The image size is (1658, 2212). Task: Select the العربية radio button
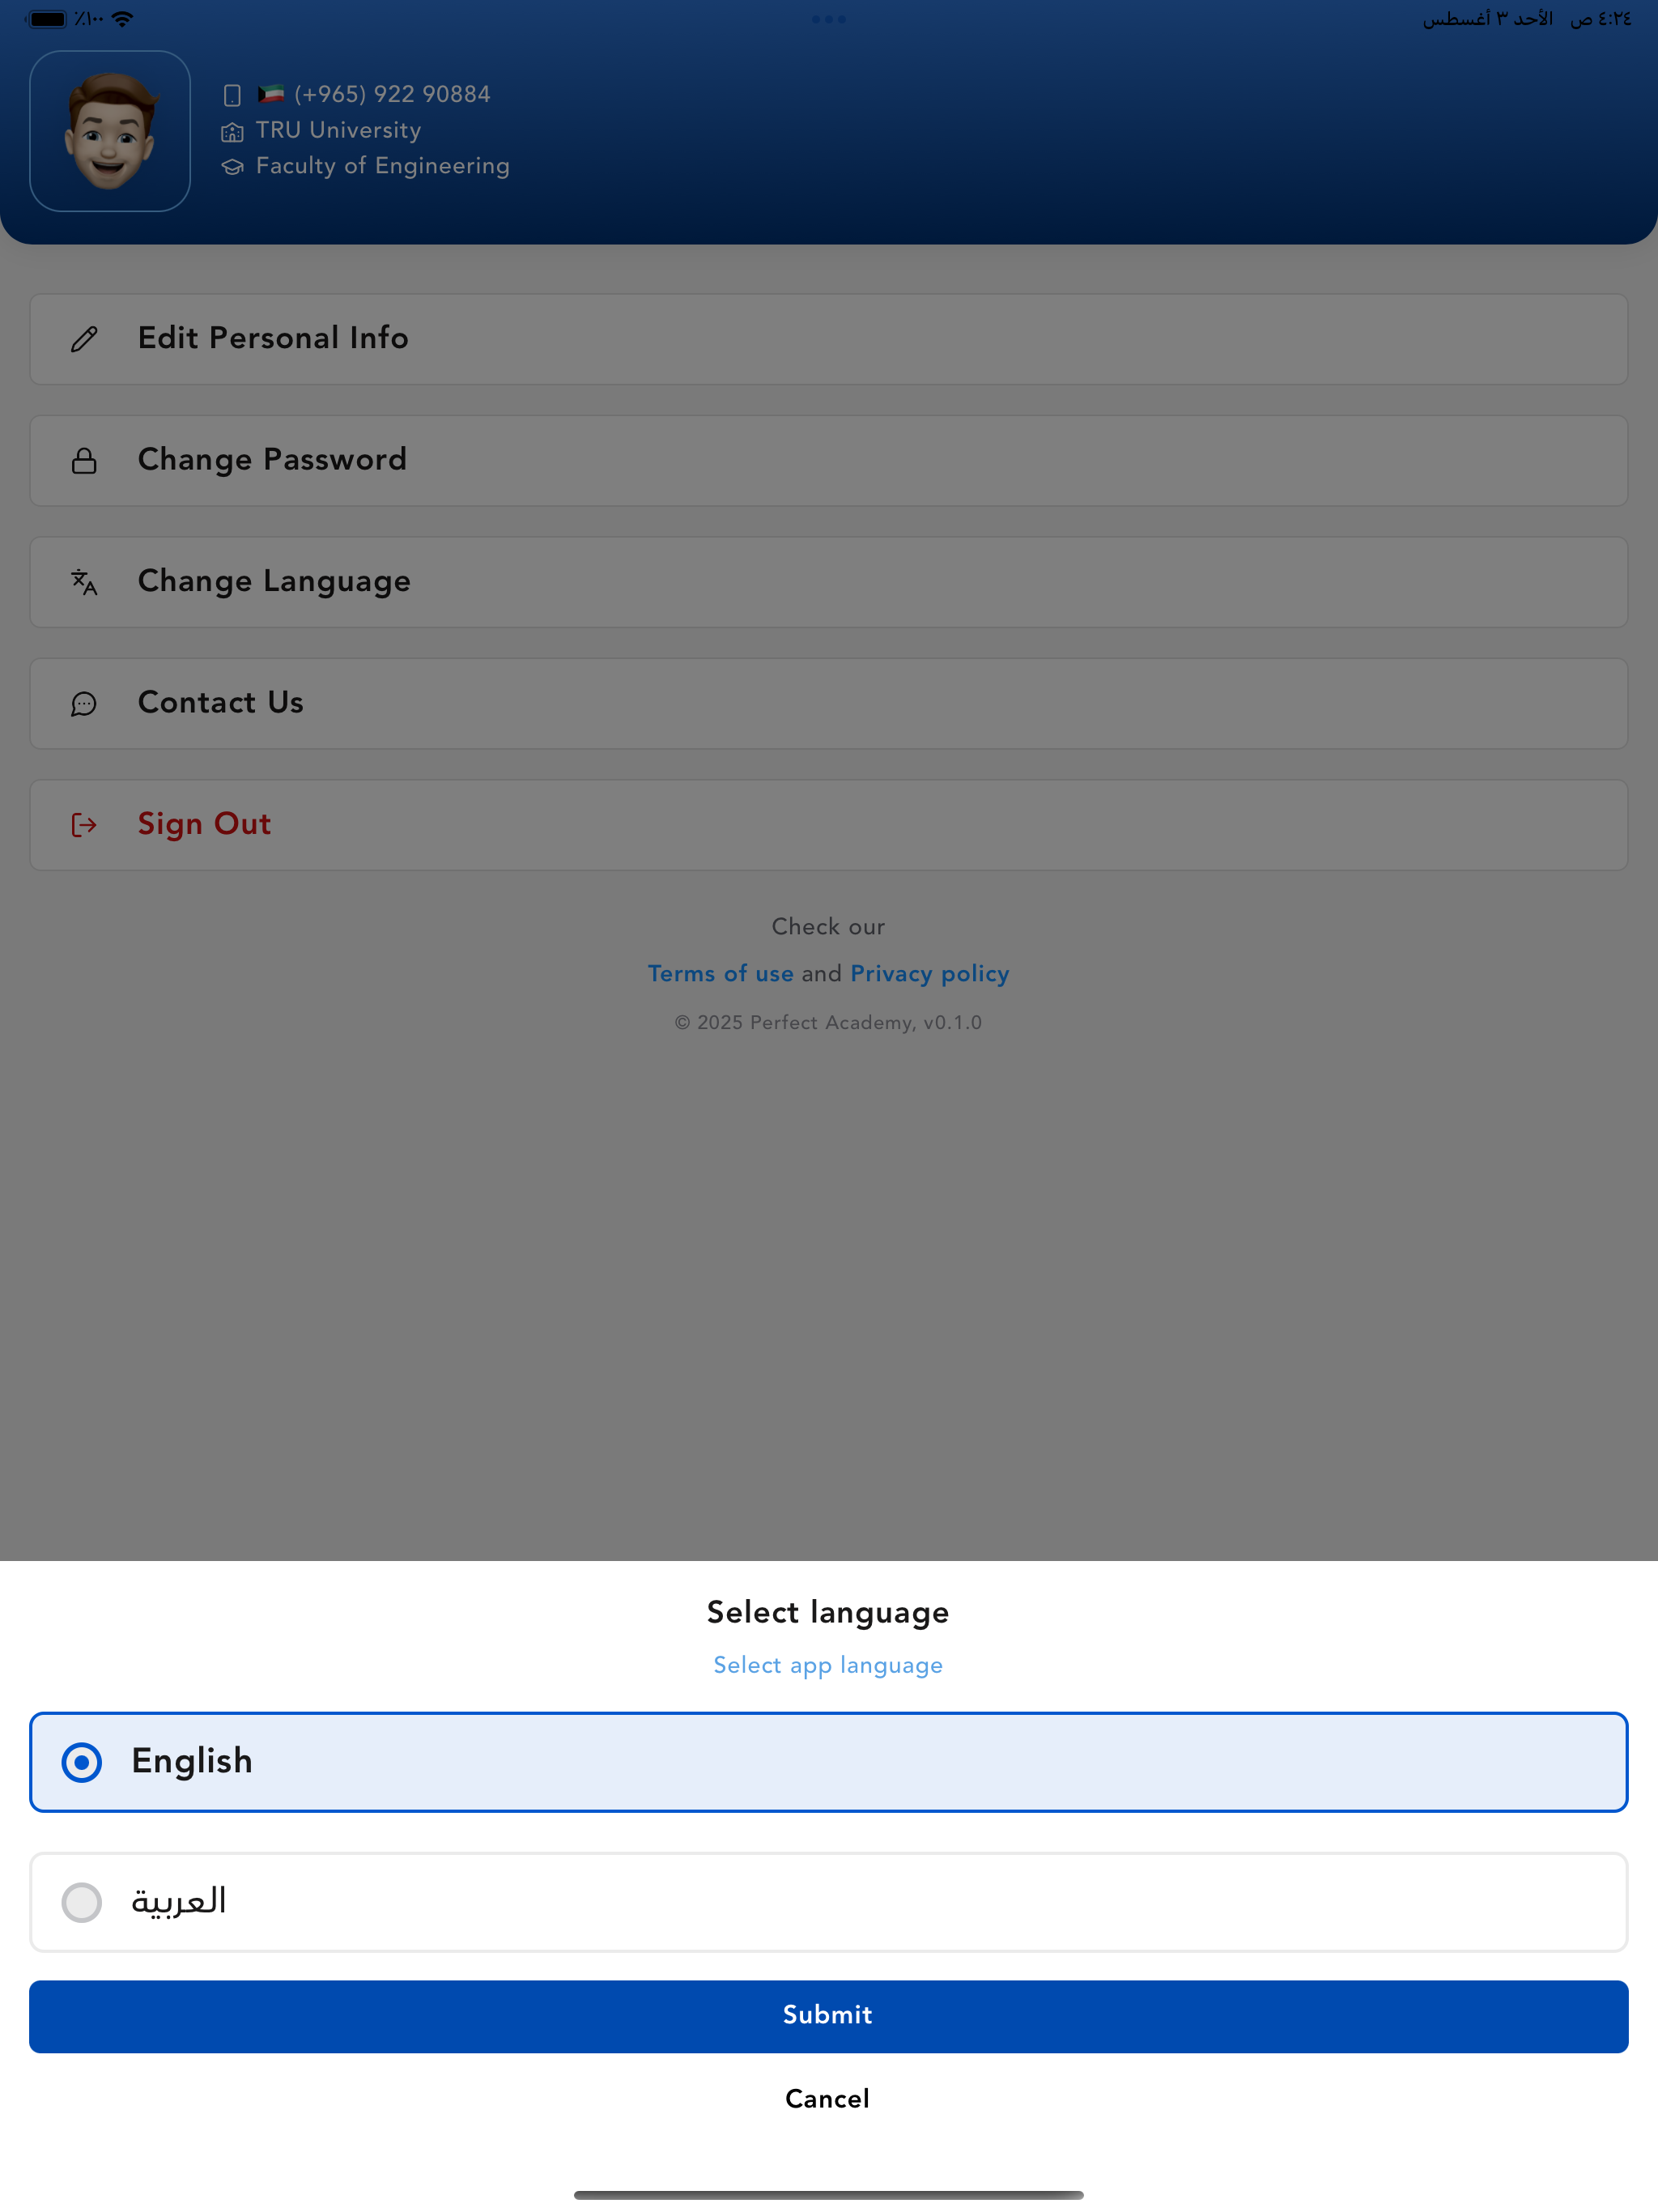pos(82,1902)
